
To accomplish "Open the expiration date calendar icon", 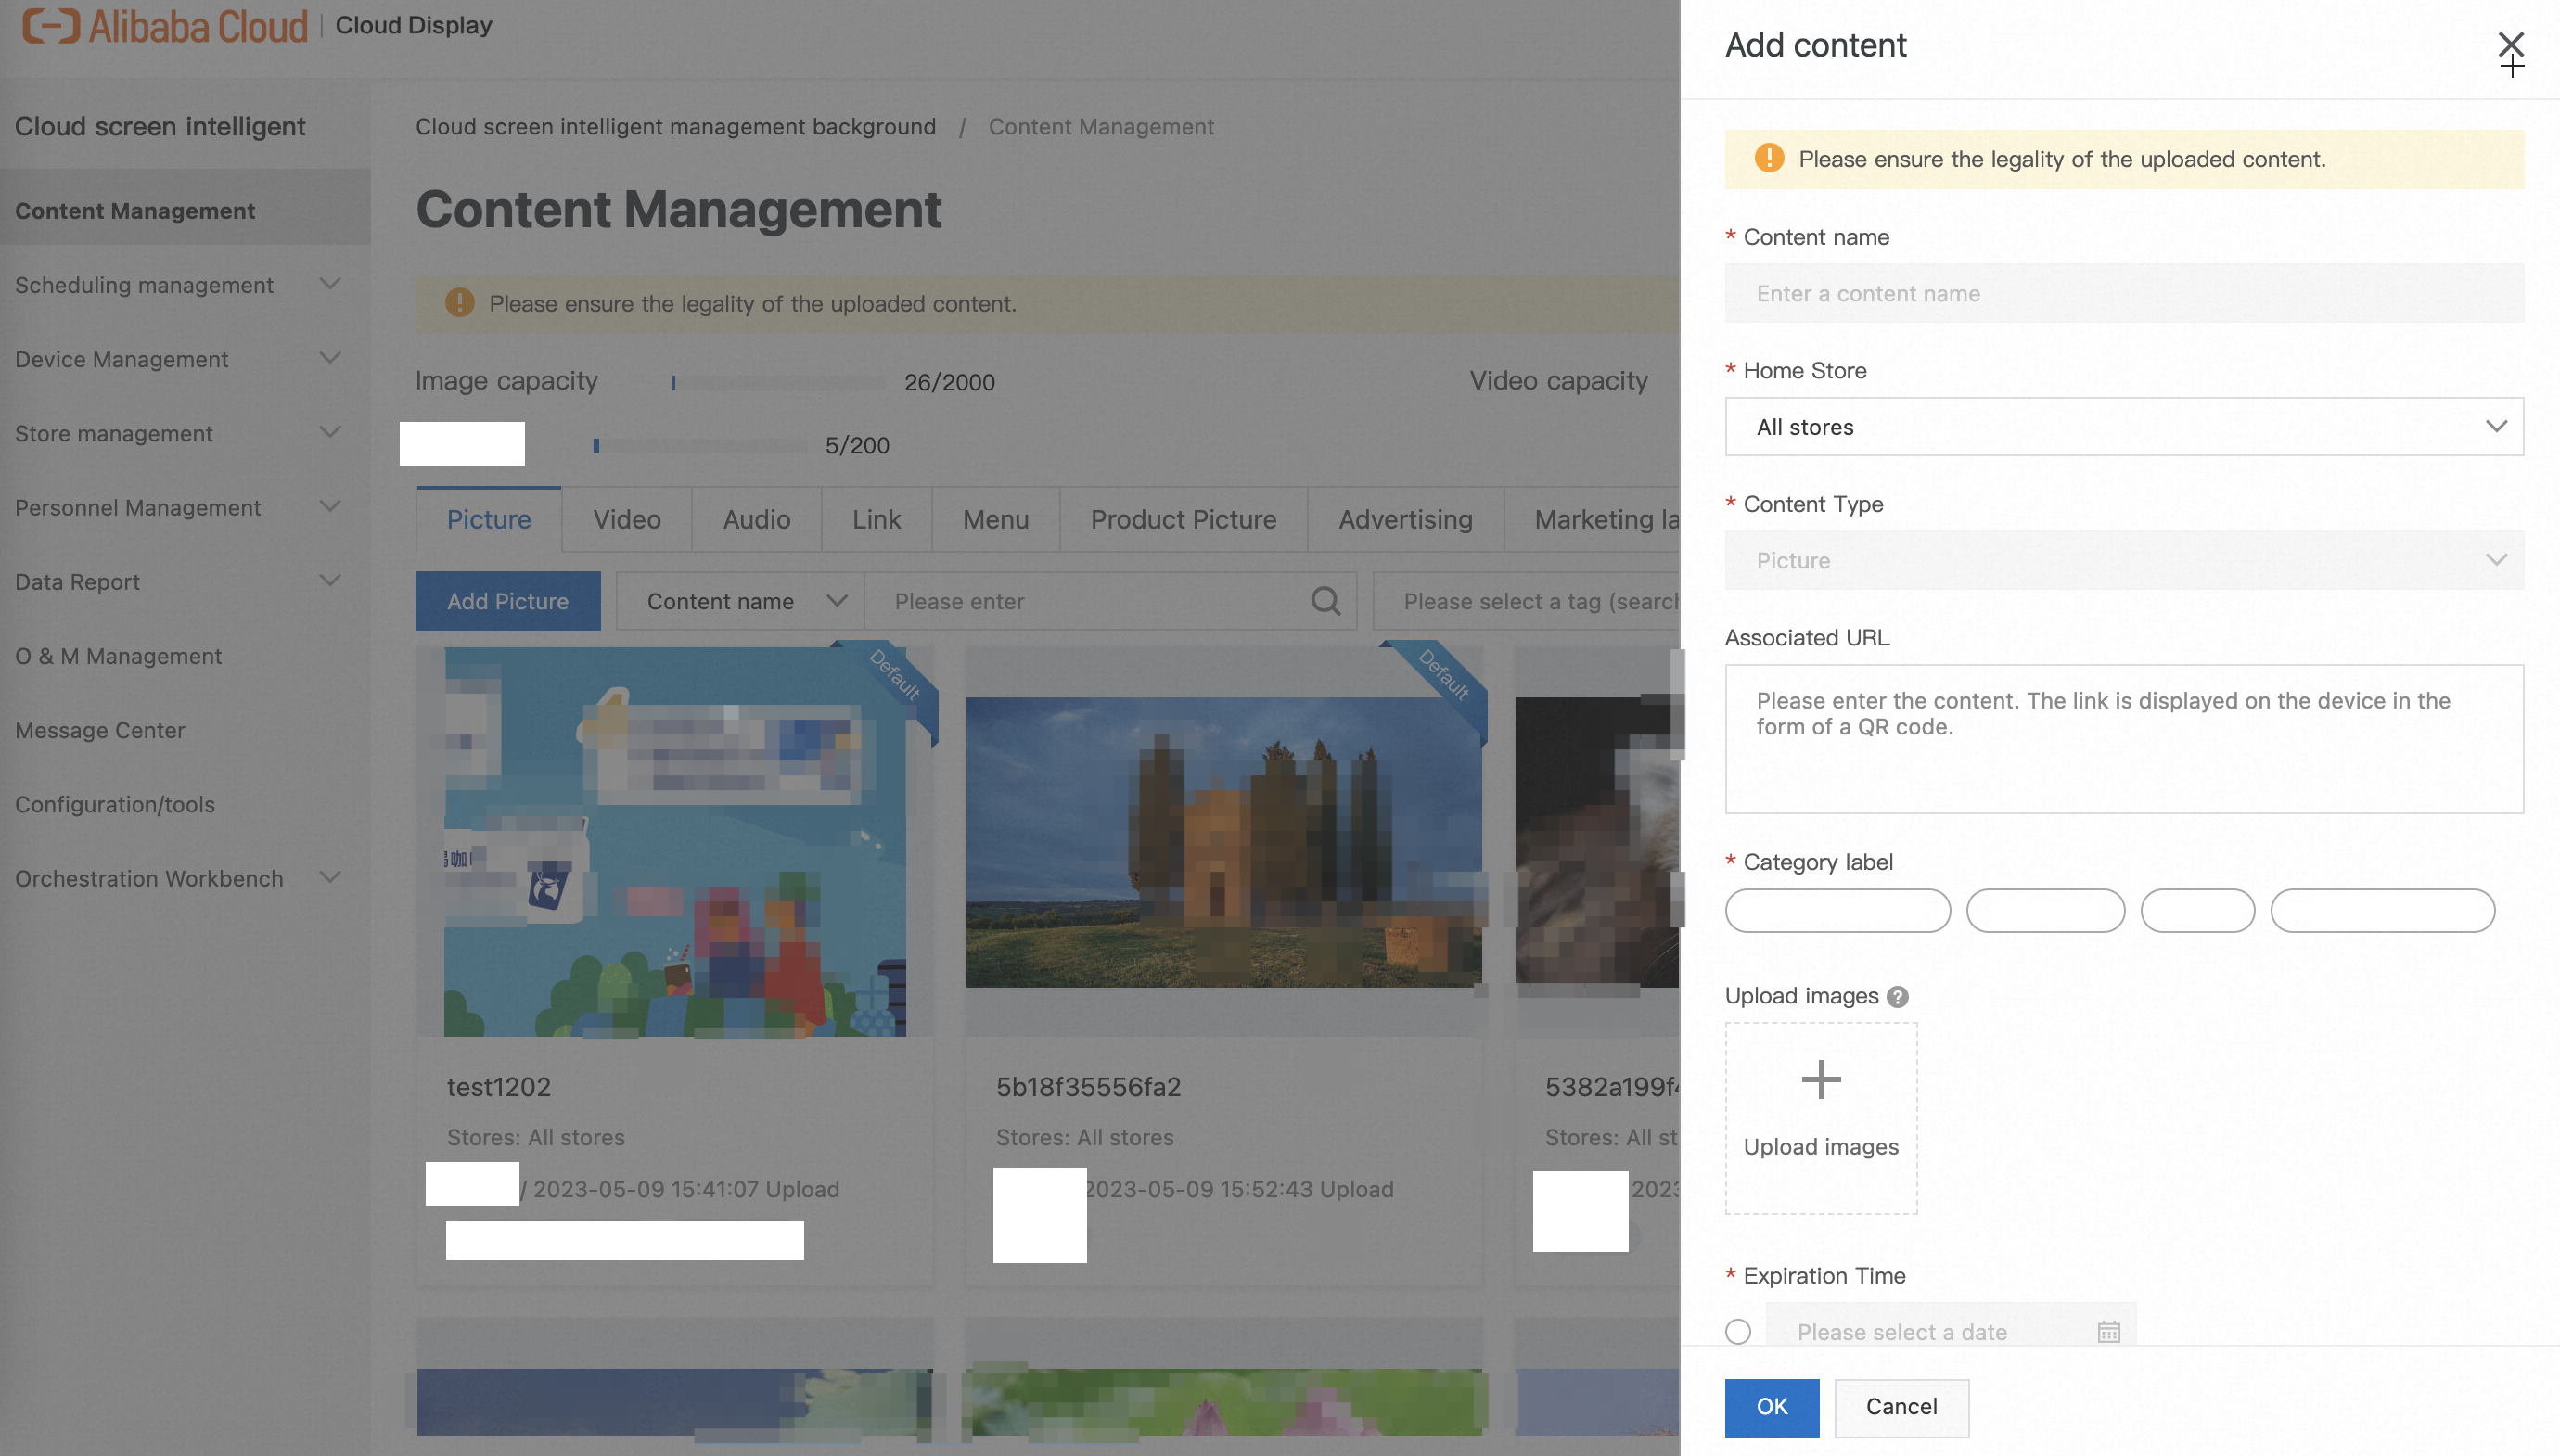I will tap(2109, 1332).
